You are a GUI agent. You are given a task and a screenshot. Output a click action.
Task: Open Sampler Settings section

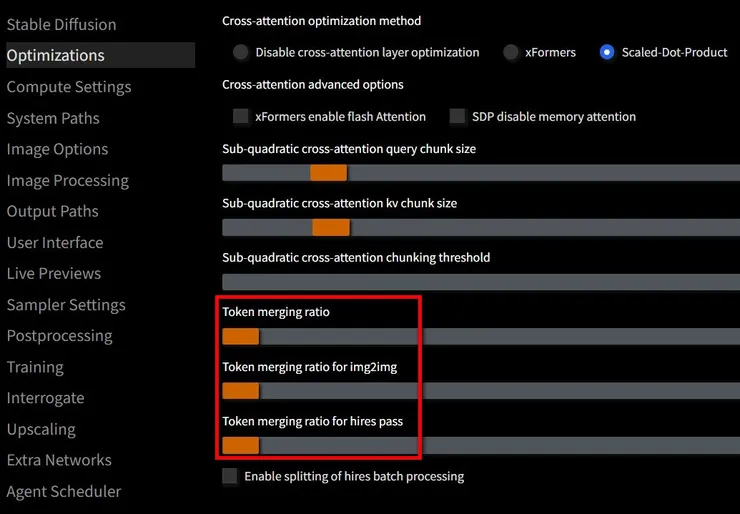[66, 305]
